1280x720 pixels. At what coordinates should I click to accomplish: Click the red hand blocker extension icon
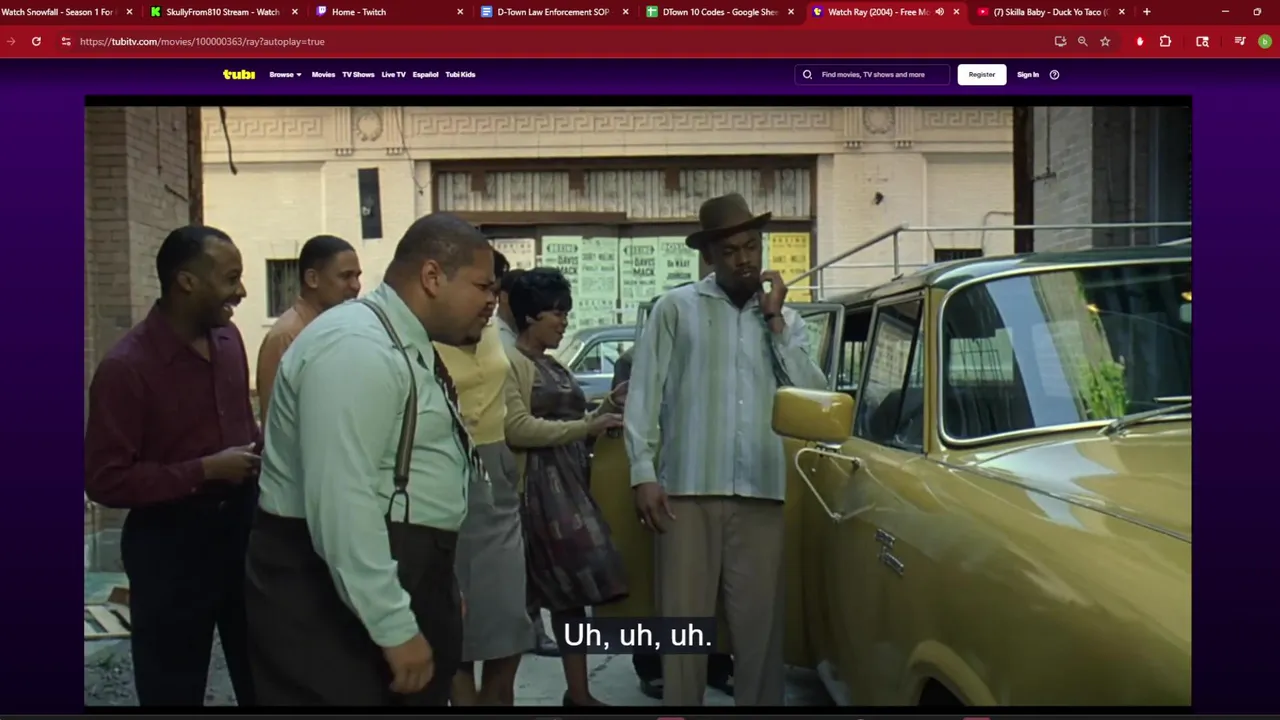(x=1140, y=41)
